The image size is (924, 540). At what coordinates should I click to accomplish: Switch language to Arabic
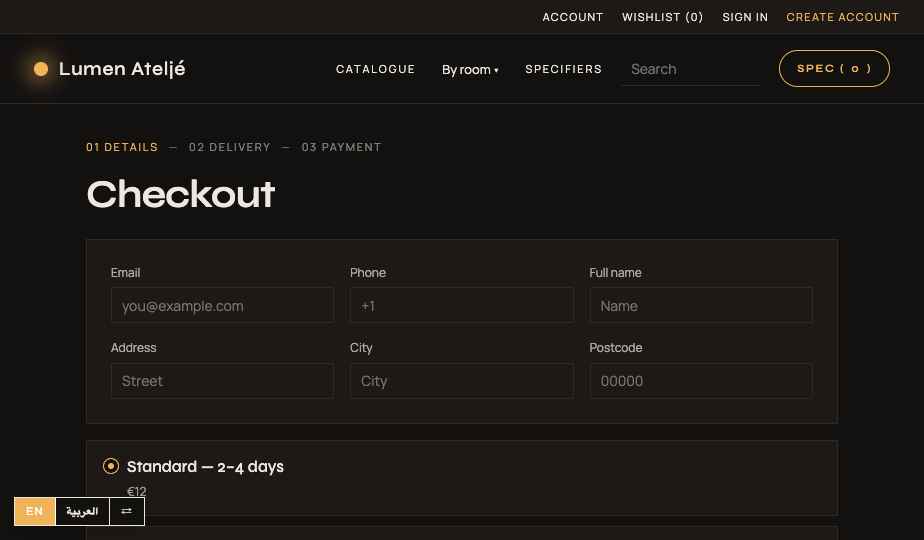point(82,511)
